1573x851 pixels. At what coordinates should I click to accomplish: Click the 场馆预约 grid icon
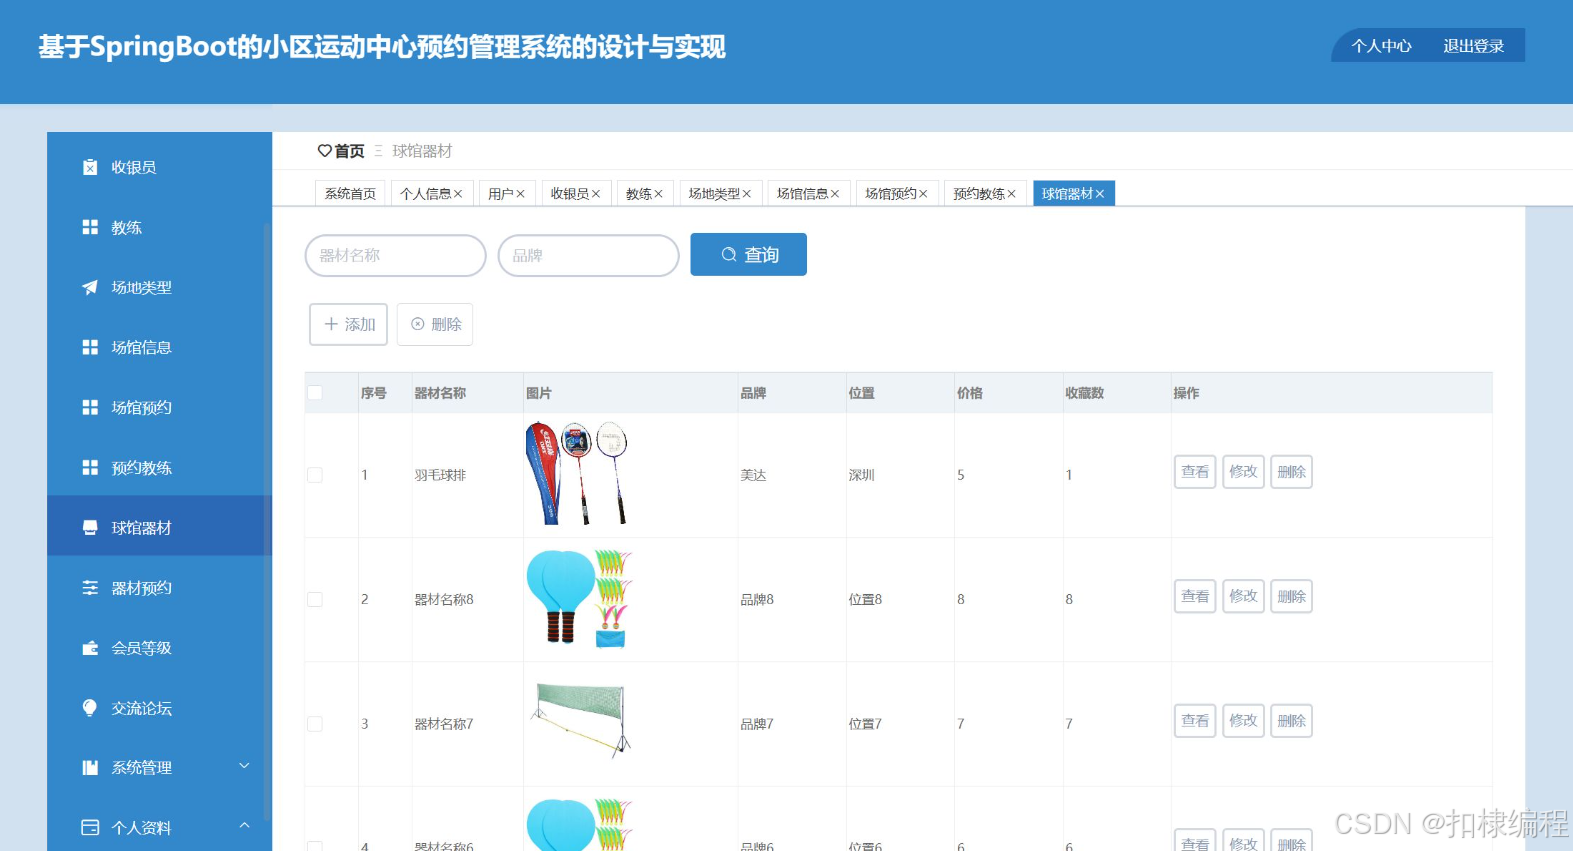[90, 407]
